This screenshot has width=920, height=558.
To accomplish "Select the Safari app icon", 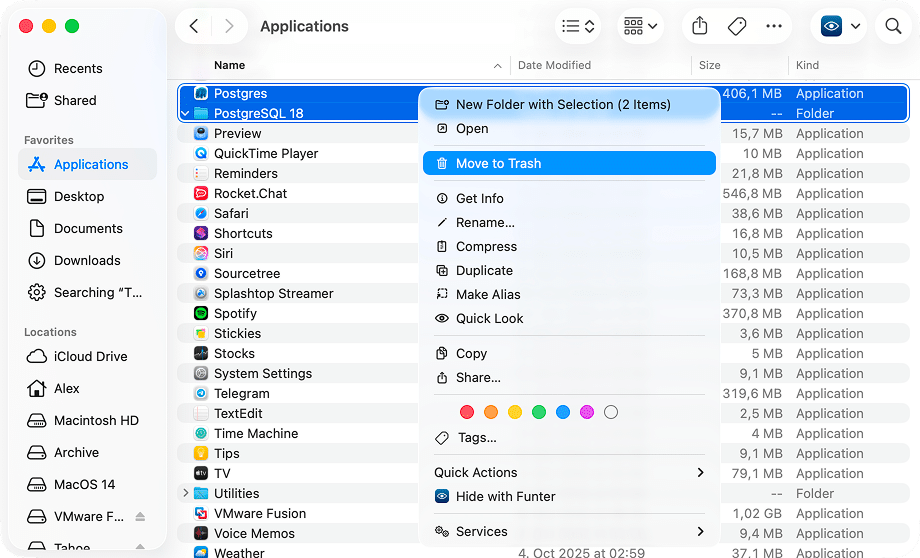I will 200,213.
